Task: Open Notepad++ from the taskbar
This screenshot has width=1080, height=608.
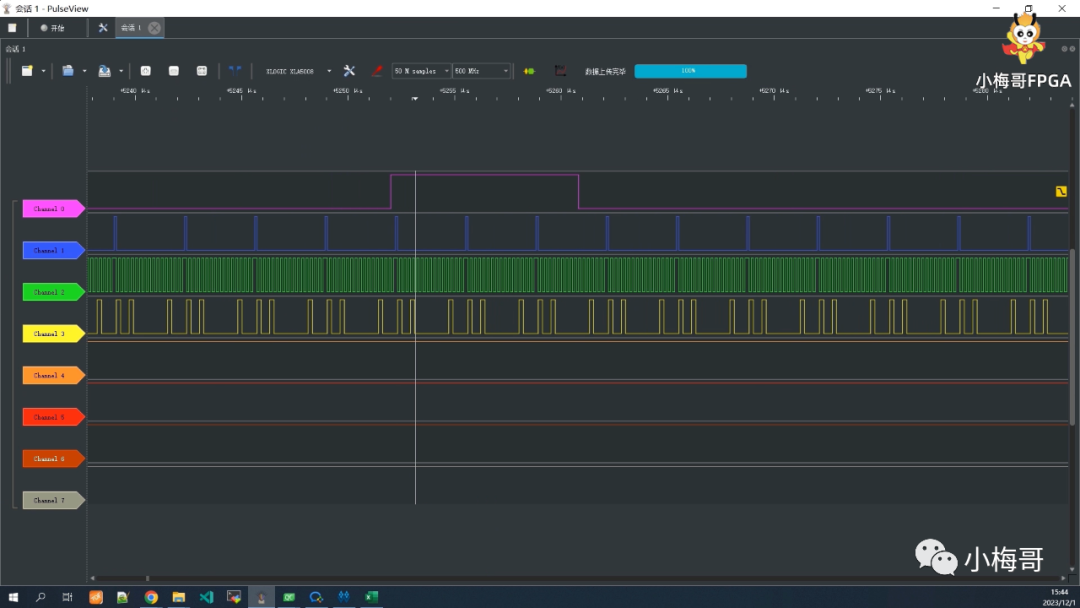Action: click(123, 597)
